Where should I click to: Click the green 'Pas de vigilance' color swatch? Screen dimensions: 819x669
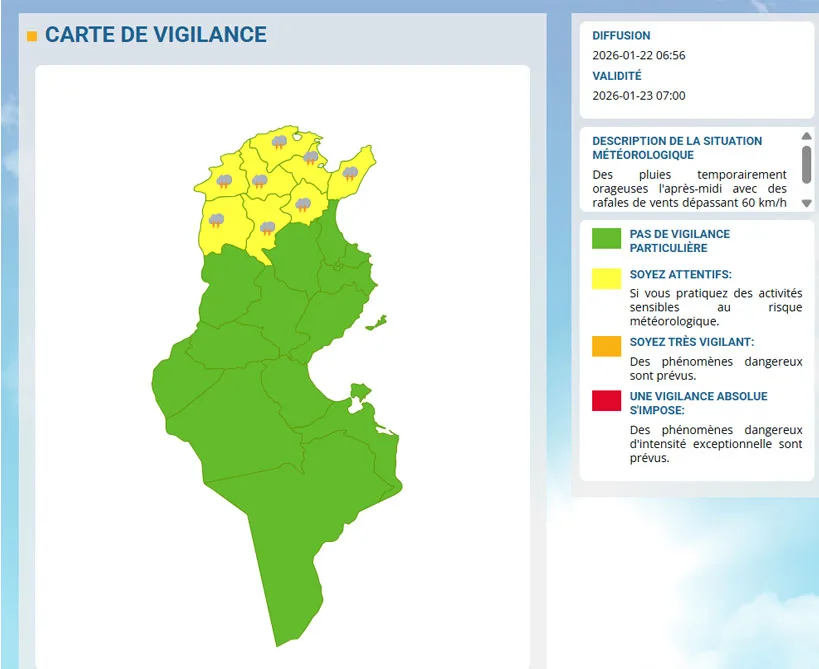(x=606, y=238)
